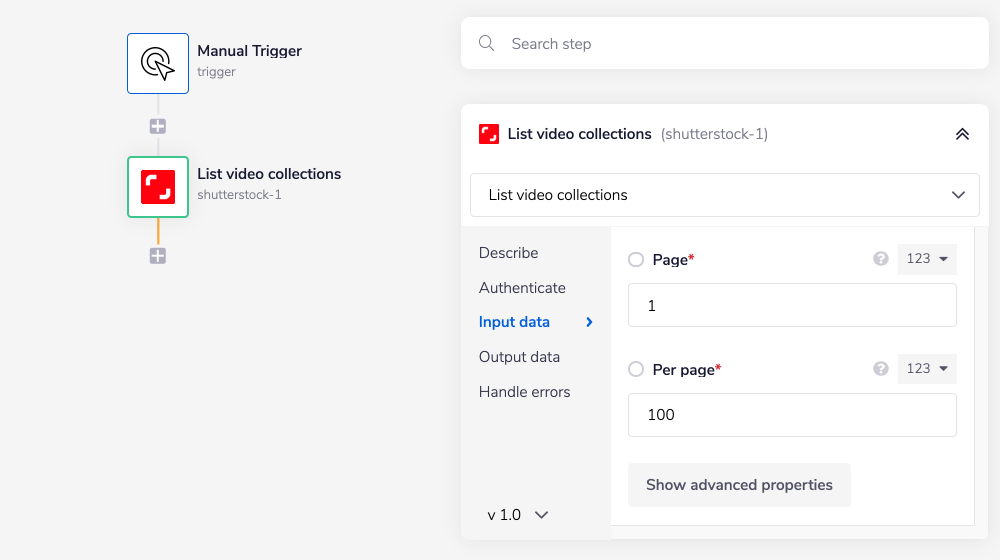
Task: Toggle the Page radio button
Action: pyautogui.click(x=636, y=260)
